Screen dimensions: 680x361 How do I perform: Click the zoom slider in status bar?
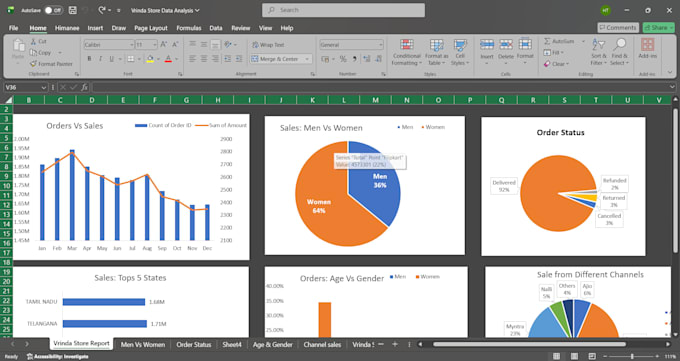(632, 356)
